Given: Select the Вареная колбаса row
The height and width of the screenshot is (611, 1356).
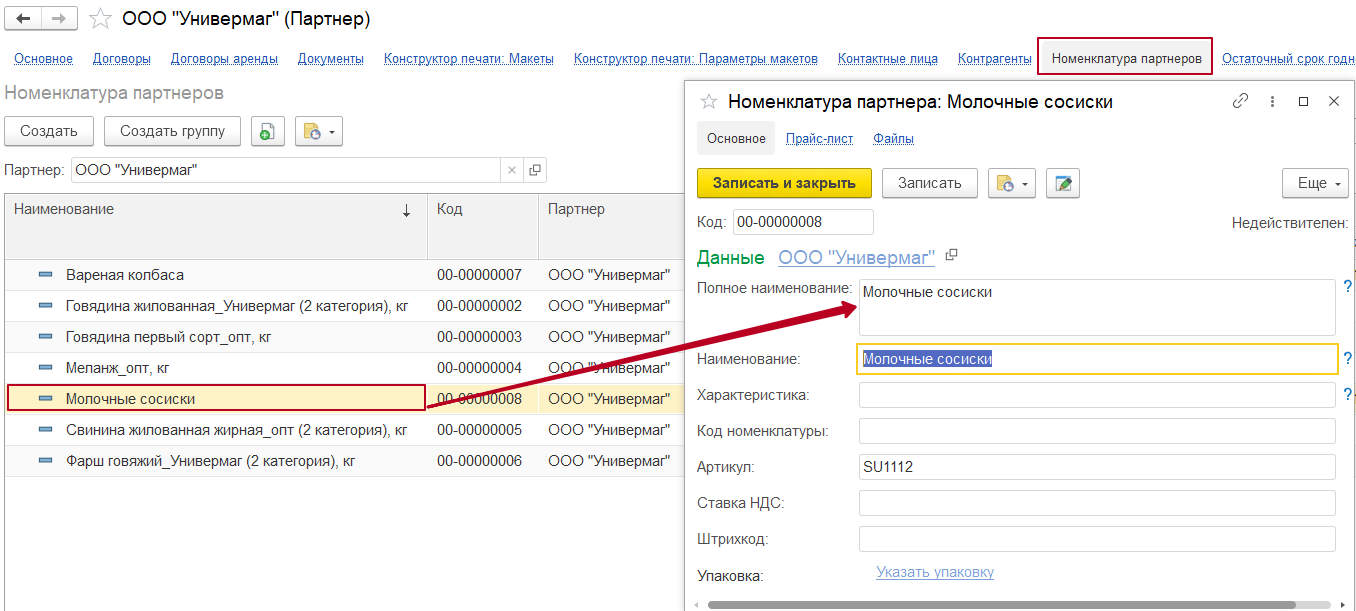Looking at the screenshot, I should coord(125,274).
